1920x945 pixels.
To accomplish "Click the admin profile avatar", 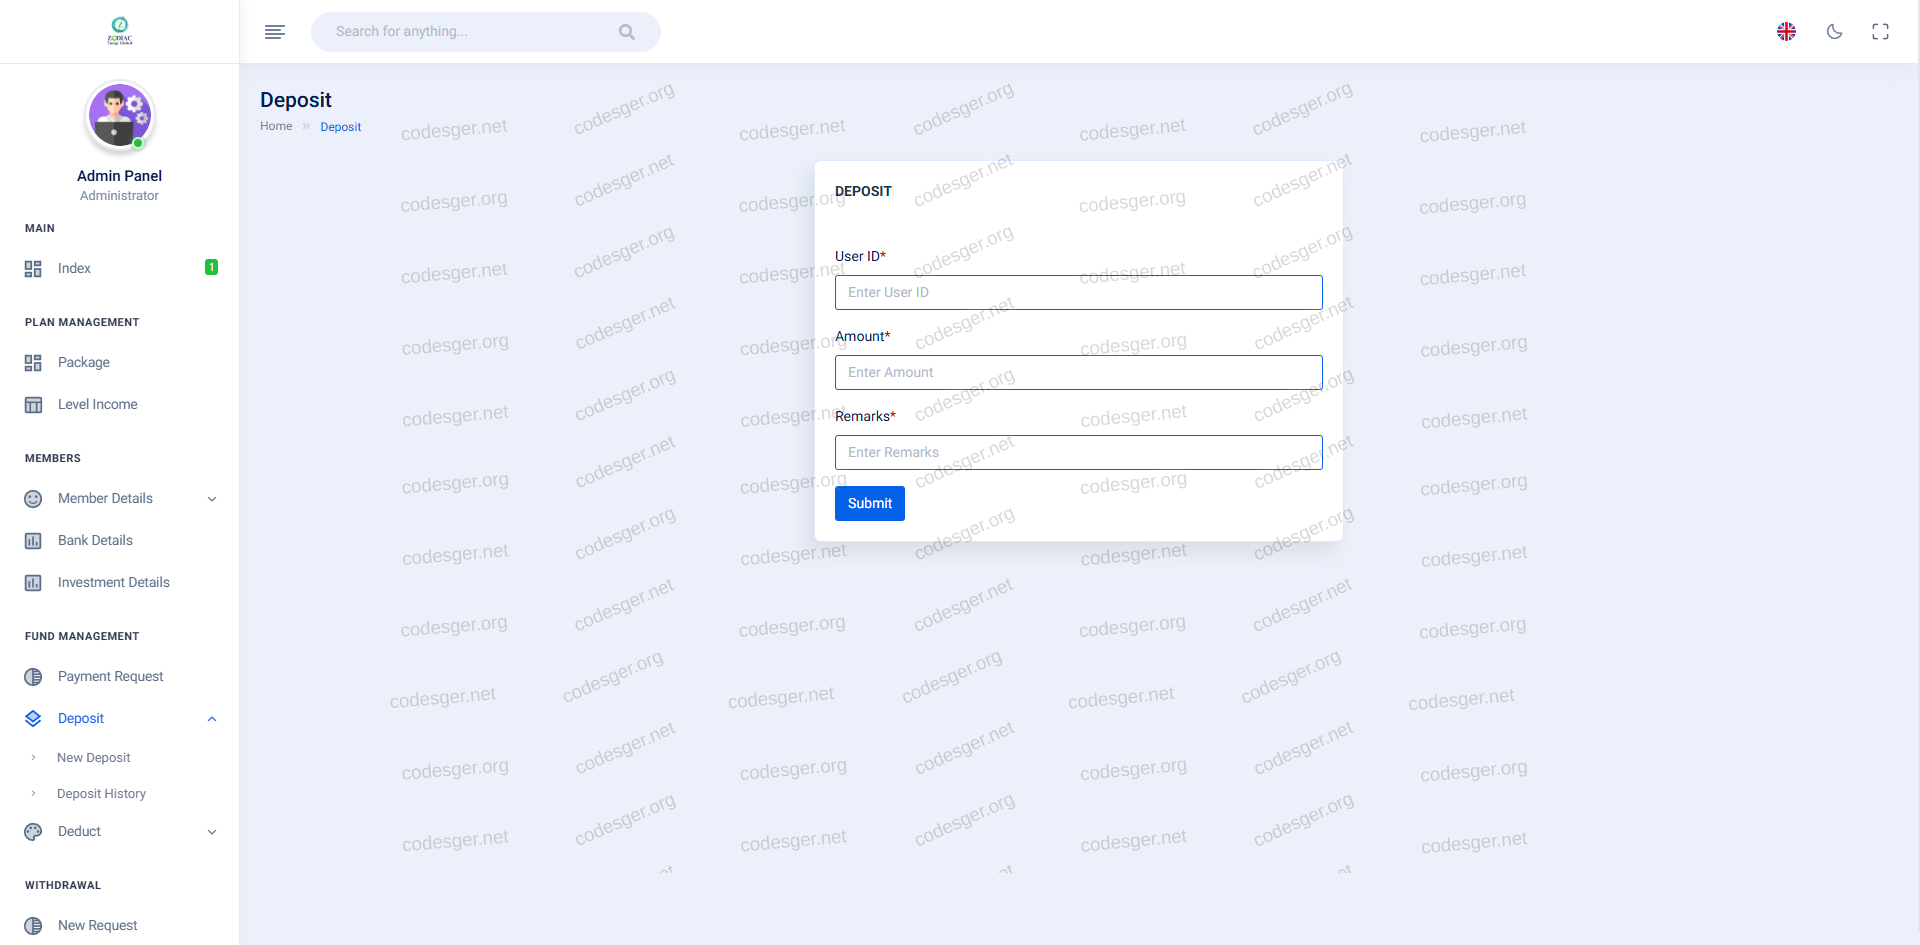I will click(x=119, y=116).
